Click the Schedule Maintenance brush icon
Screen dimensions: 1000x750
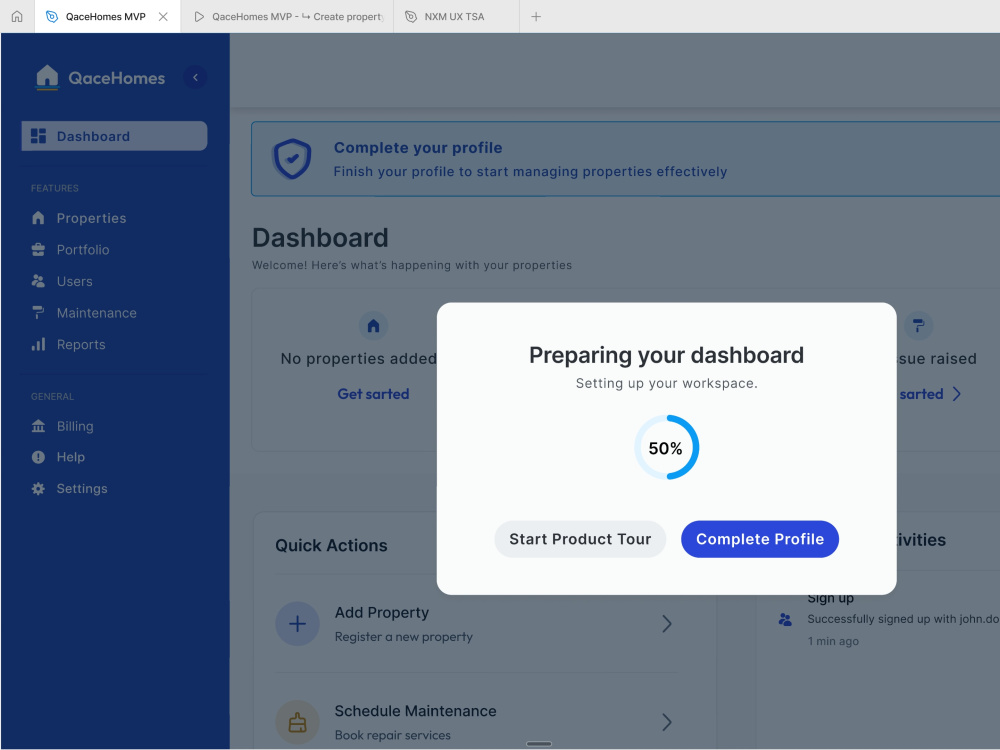[297, 723]
